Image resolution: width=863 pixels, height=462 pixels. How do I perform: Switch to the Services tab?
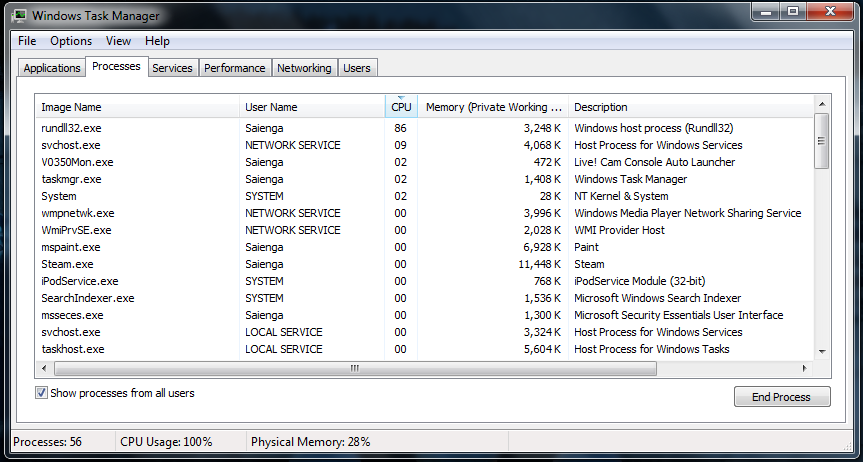(172, 68)
